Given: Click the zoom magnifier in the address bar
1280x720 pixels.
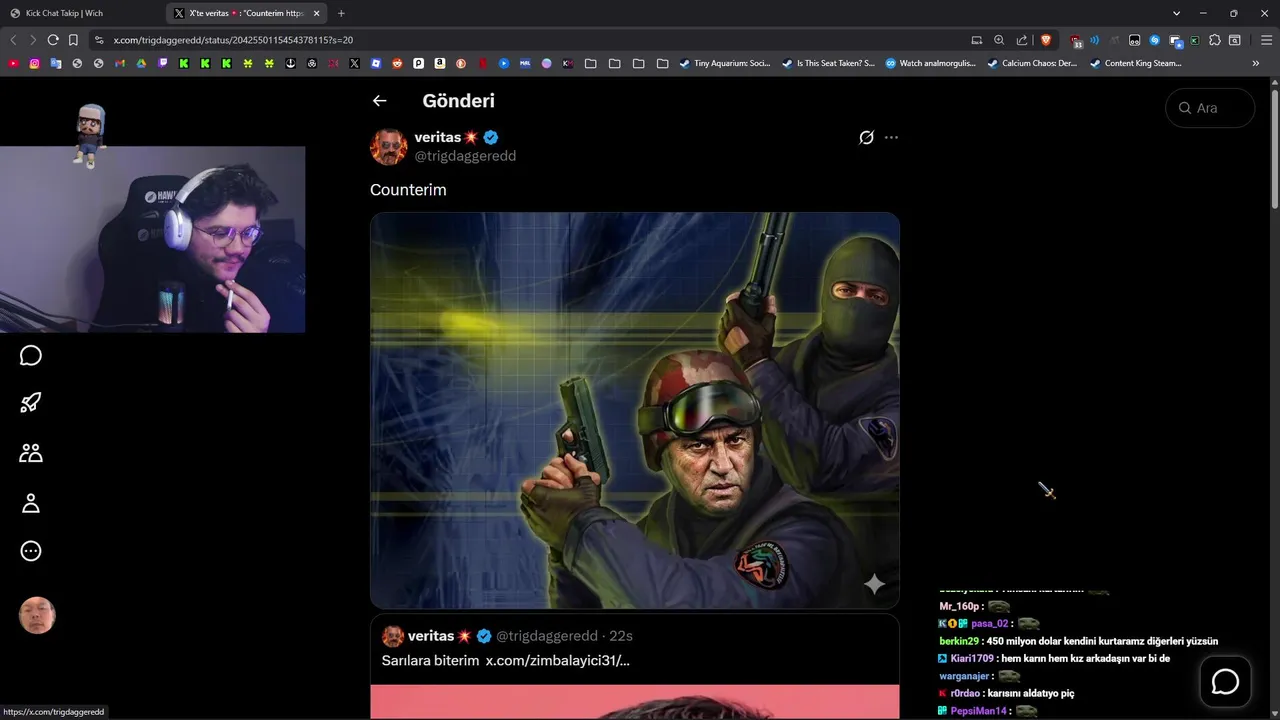Looking at the screenshot, I should [999, 40].
